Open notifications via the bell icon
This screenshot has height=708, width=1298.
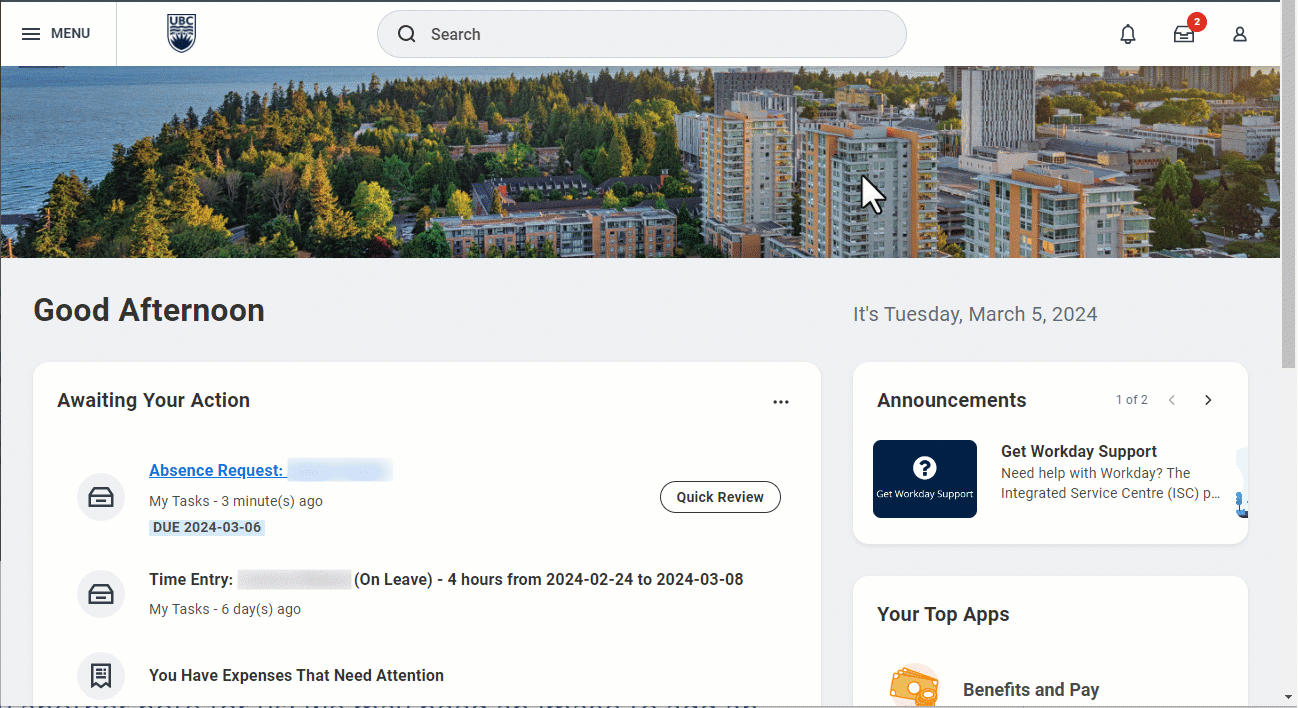[x=1127, y=34]
